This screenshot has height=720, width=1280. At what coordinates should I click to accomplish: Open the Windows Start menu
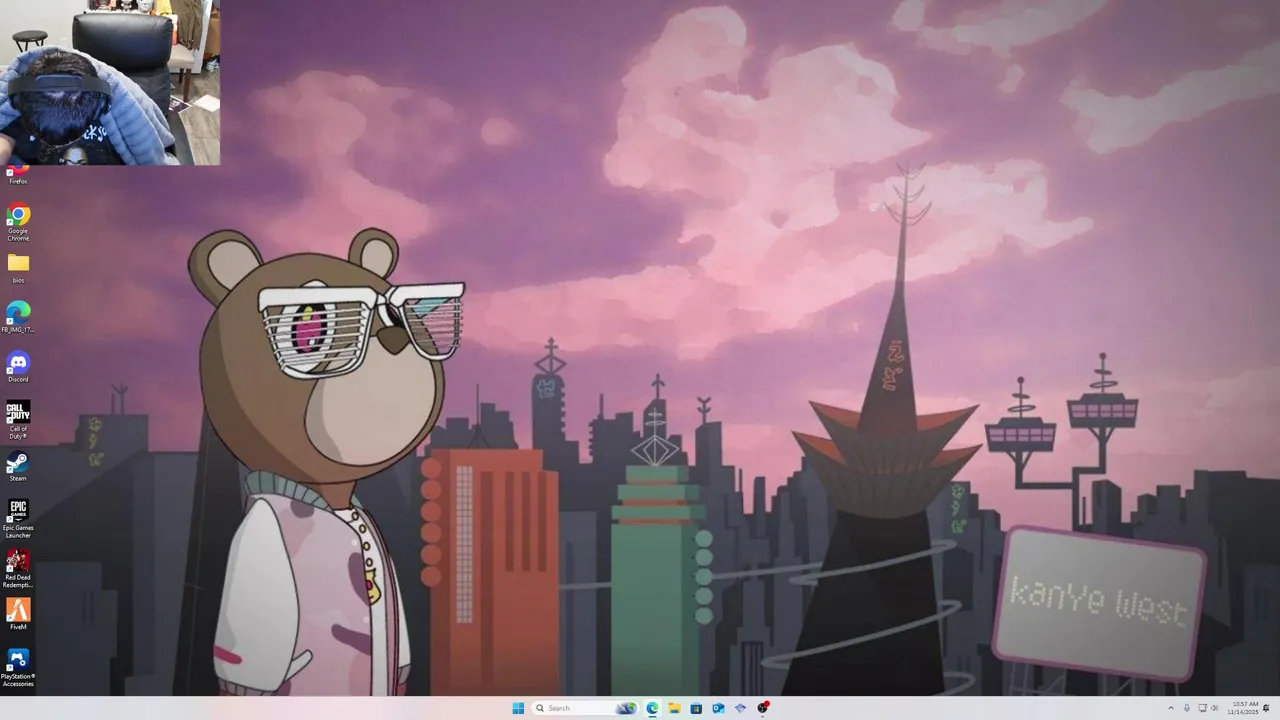(x=518, y=708)
